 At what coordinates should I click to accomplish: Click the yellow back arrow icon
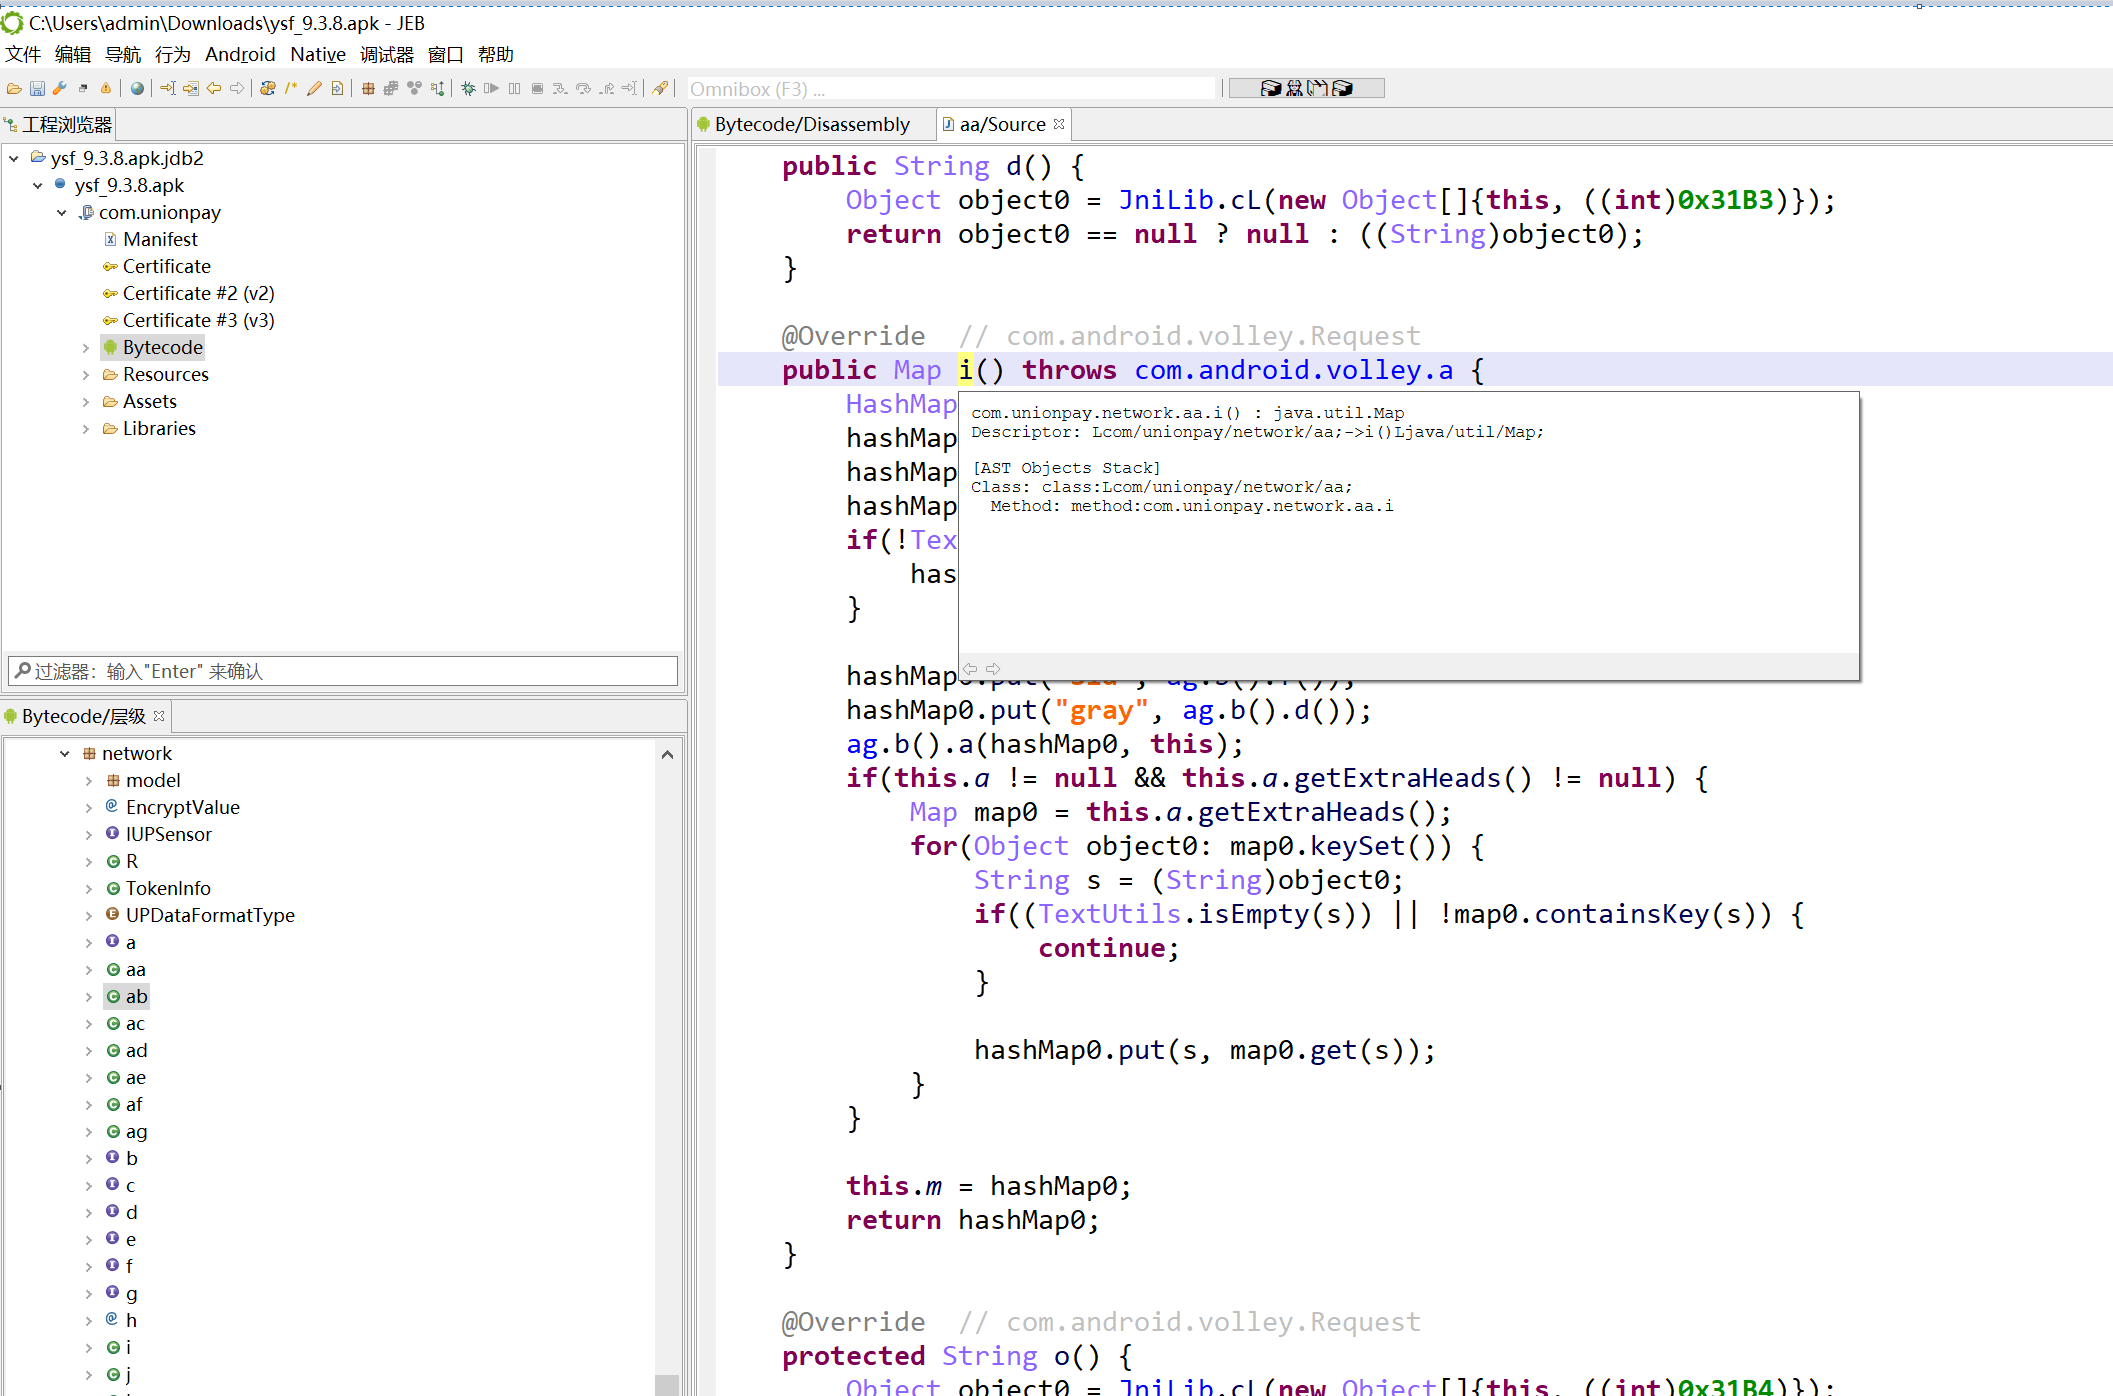214,89
